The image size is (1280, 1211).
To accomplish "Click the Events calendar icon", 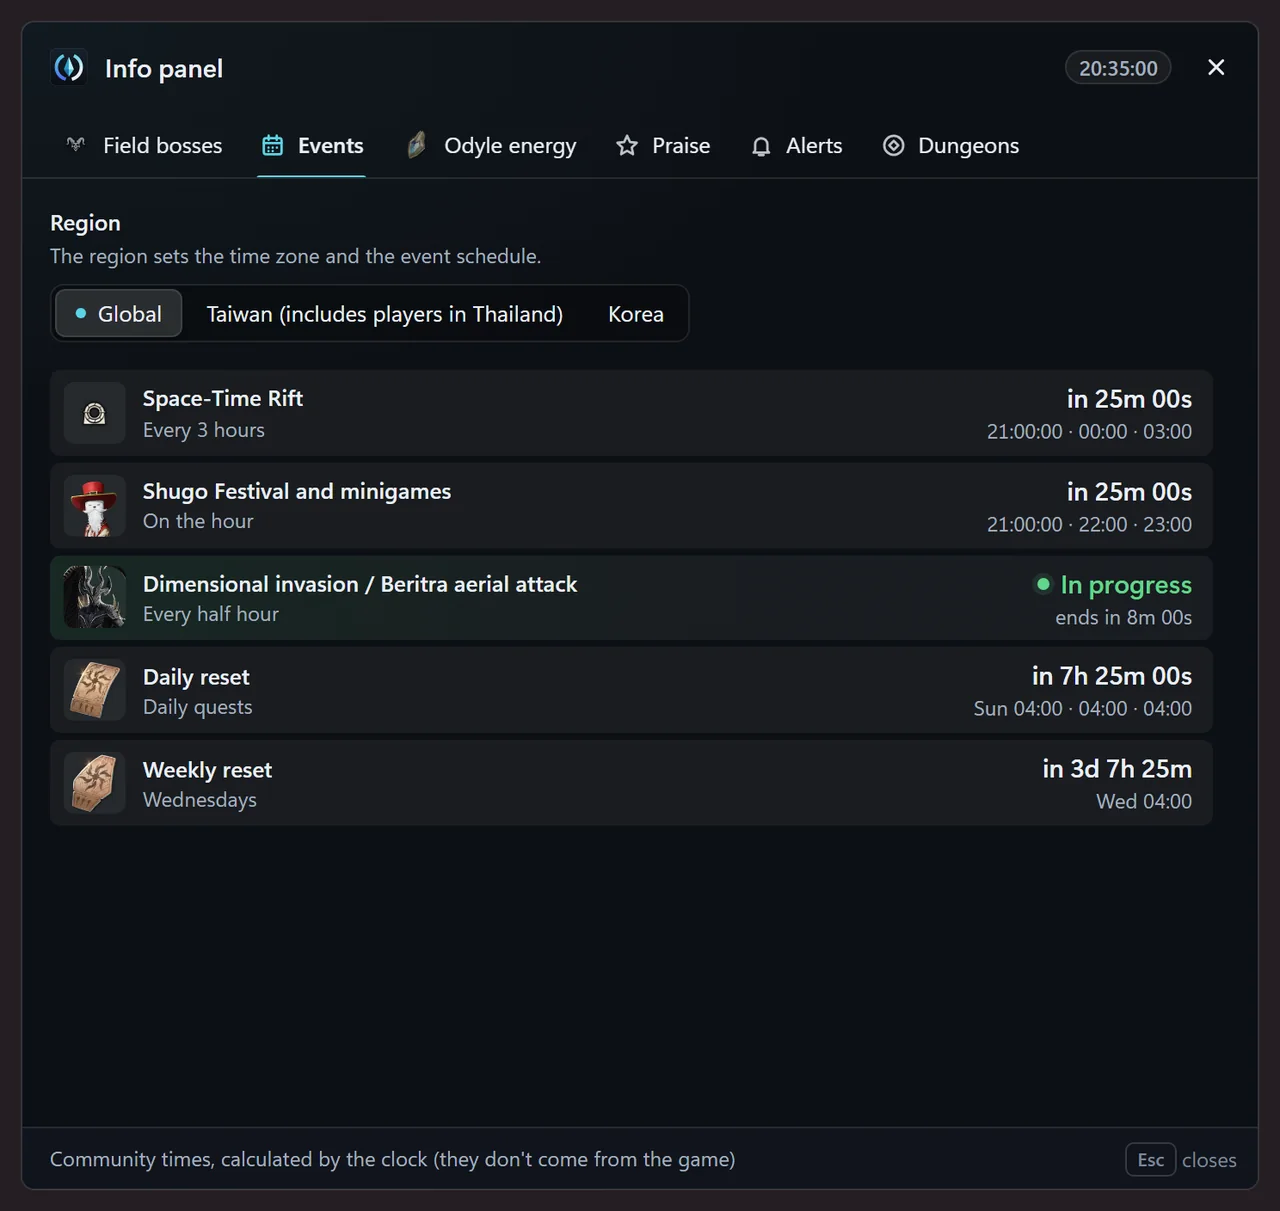I will (x=272, y=146).
